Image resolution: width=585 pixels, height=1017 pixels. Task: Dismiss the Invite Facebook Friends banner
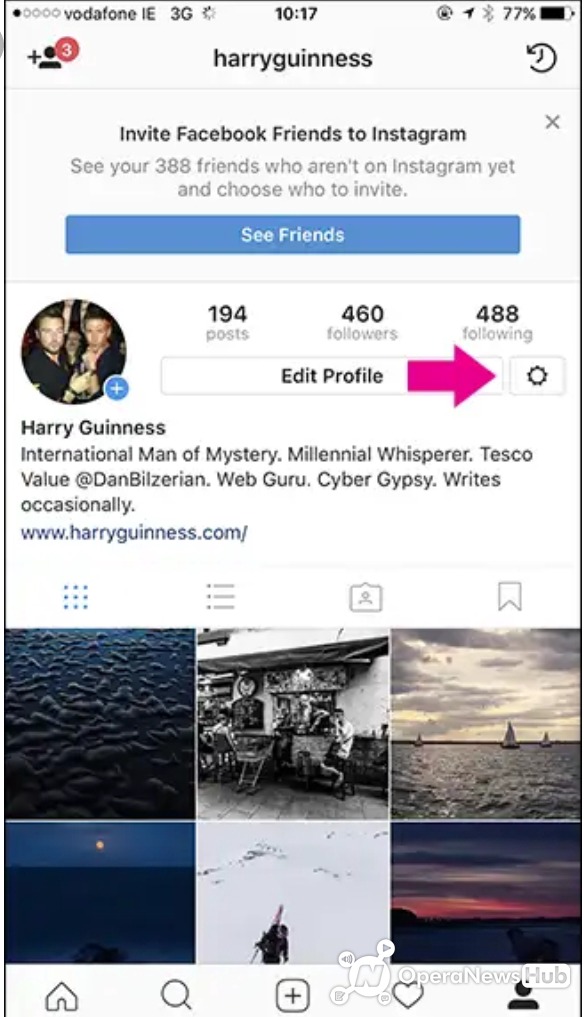(553, 122)
